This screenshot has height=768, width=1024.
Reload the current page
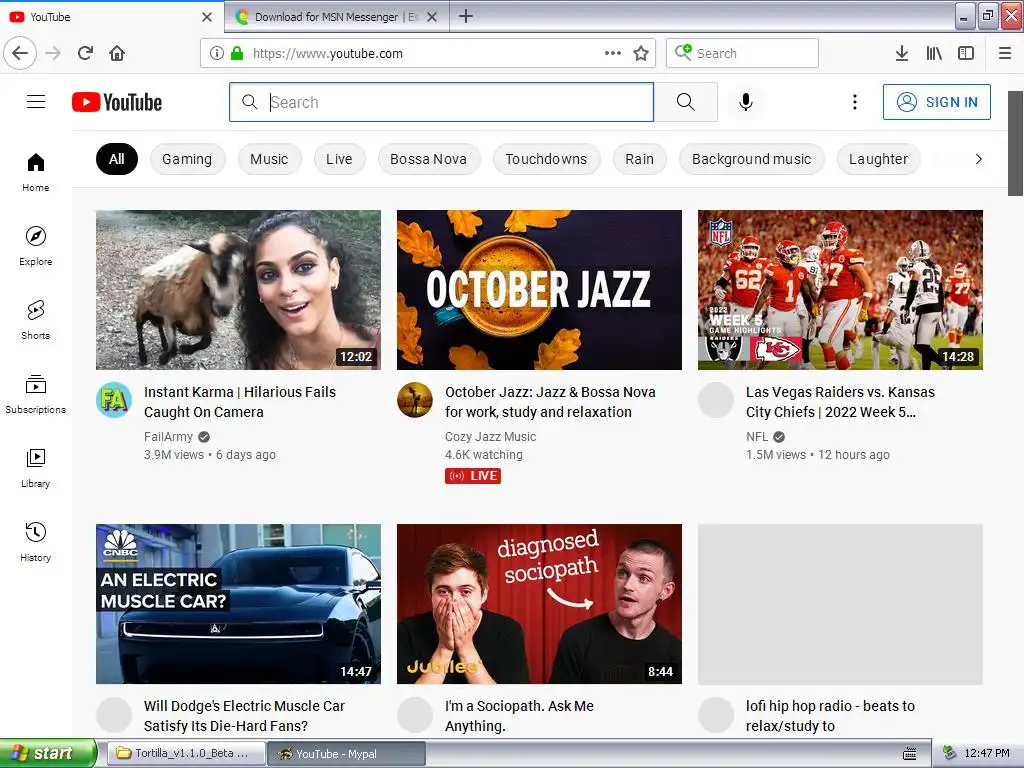(x=85, y=53)
